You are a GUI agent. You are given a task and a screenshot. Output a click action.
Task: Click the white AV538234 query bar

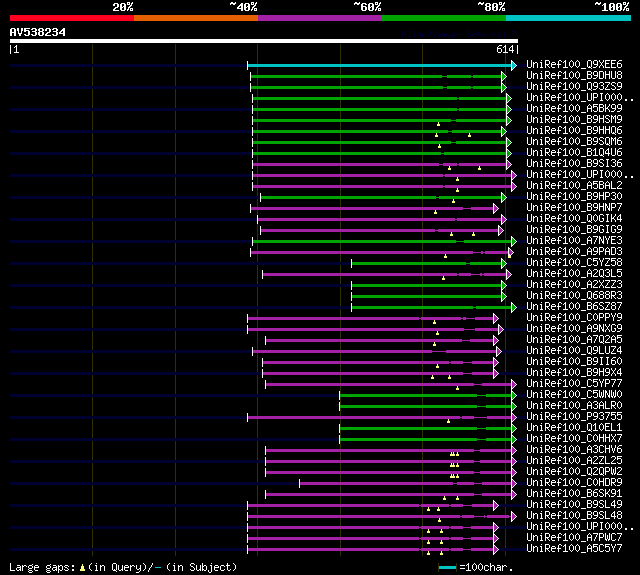pyautogui.click(x=264, y=41)
